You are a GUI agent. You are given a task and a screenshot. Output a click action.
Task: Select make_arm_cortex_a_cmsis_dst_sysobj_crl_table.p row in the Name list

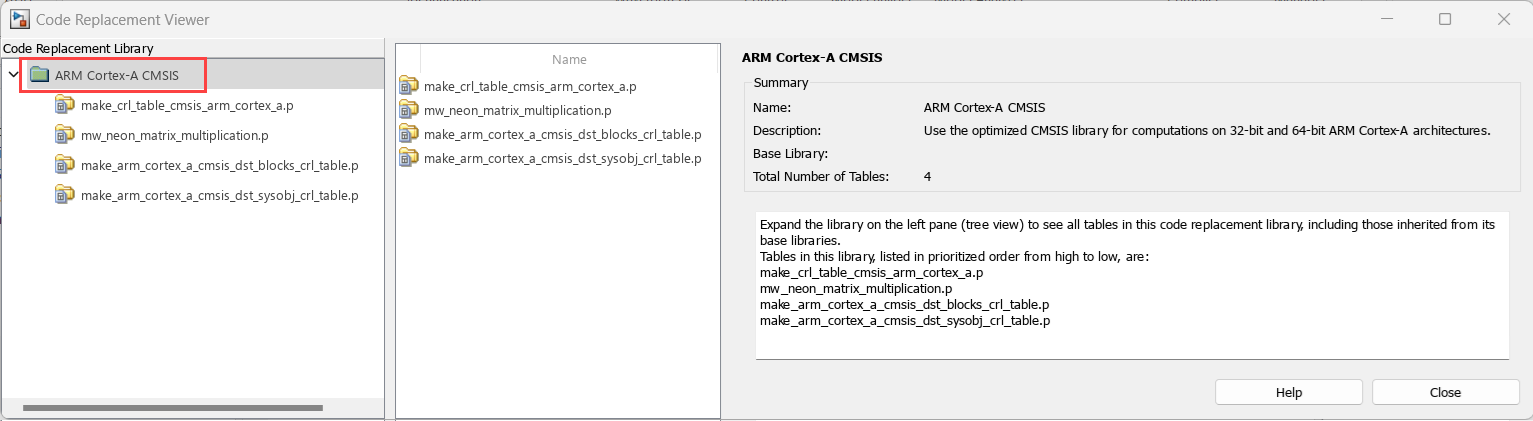[562, 158]
